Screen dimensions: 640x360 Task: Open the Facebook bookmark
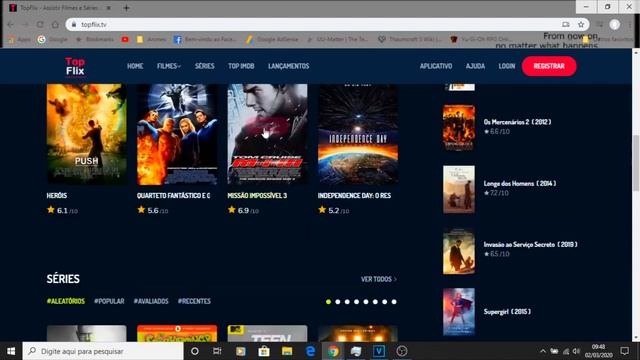click(206, 40)
